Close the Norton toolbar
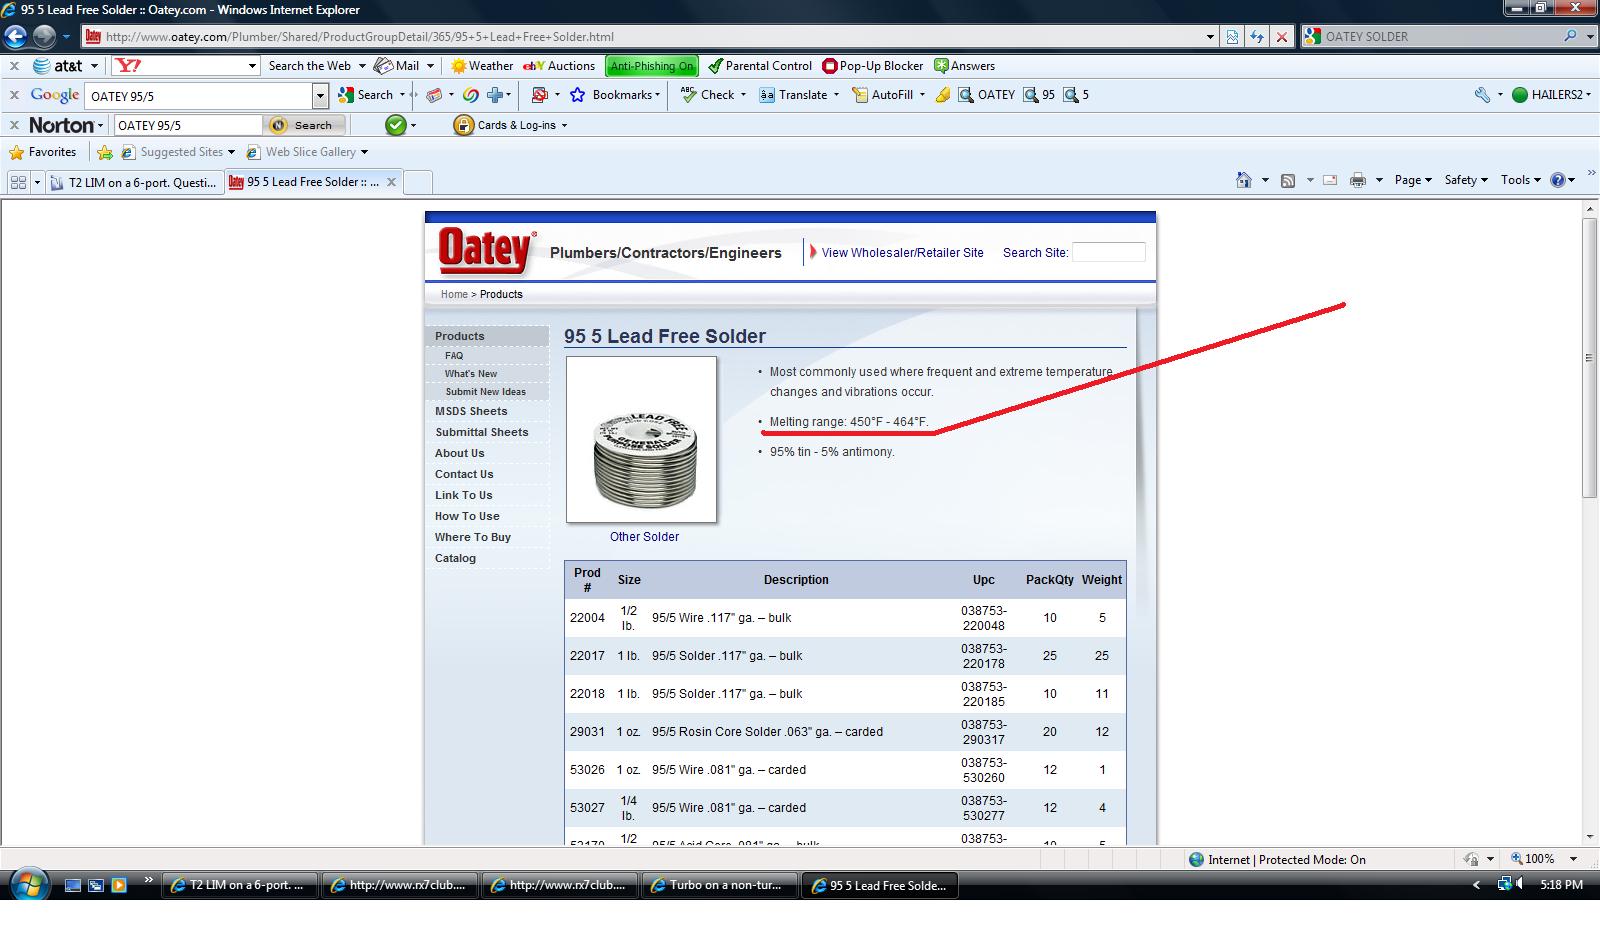Viewport: 1600px width, 948px height. click(x=13, y=125)
